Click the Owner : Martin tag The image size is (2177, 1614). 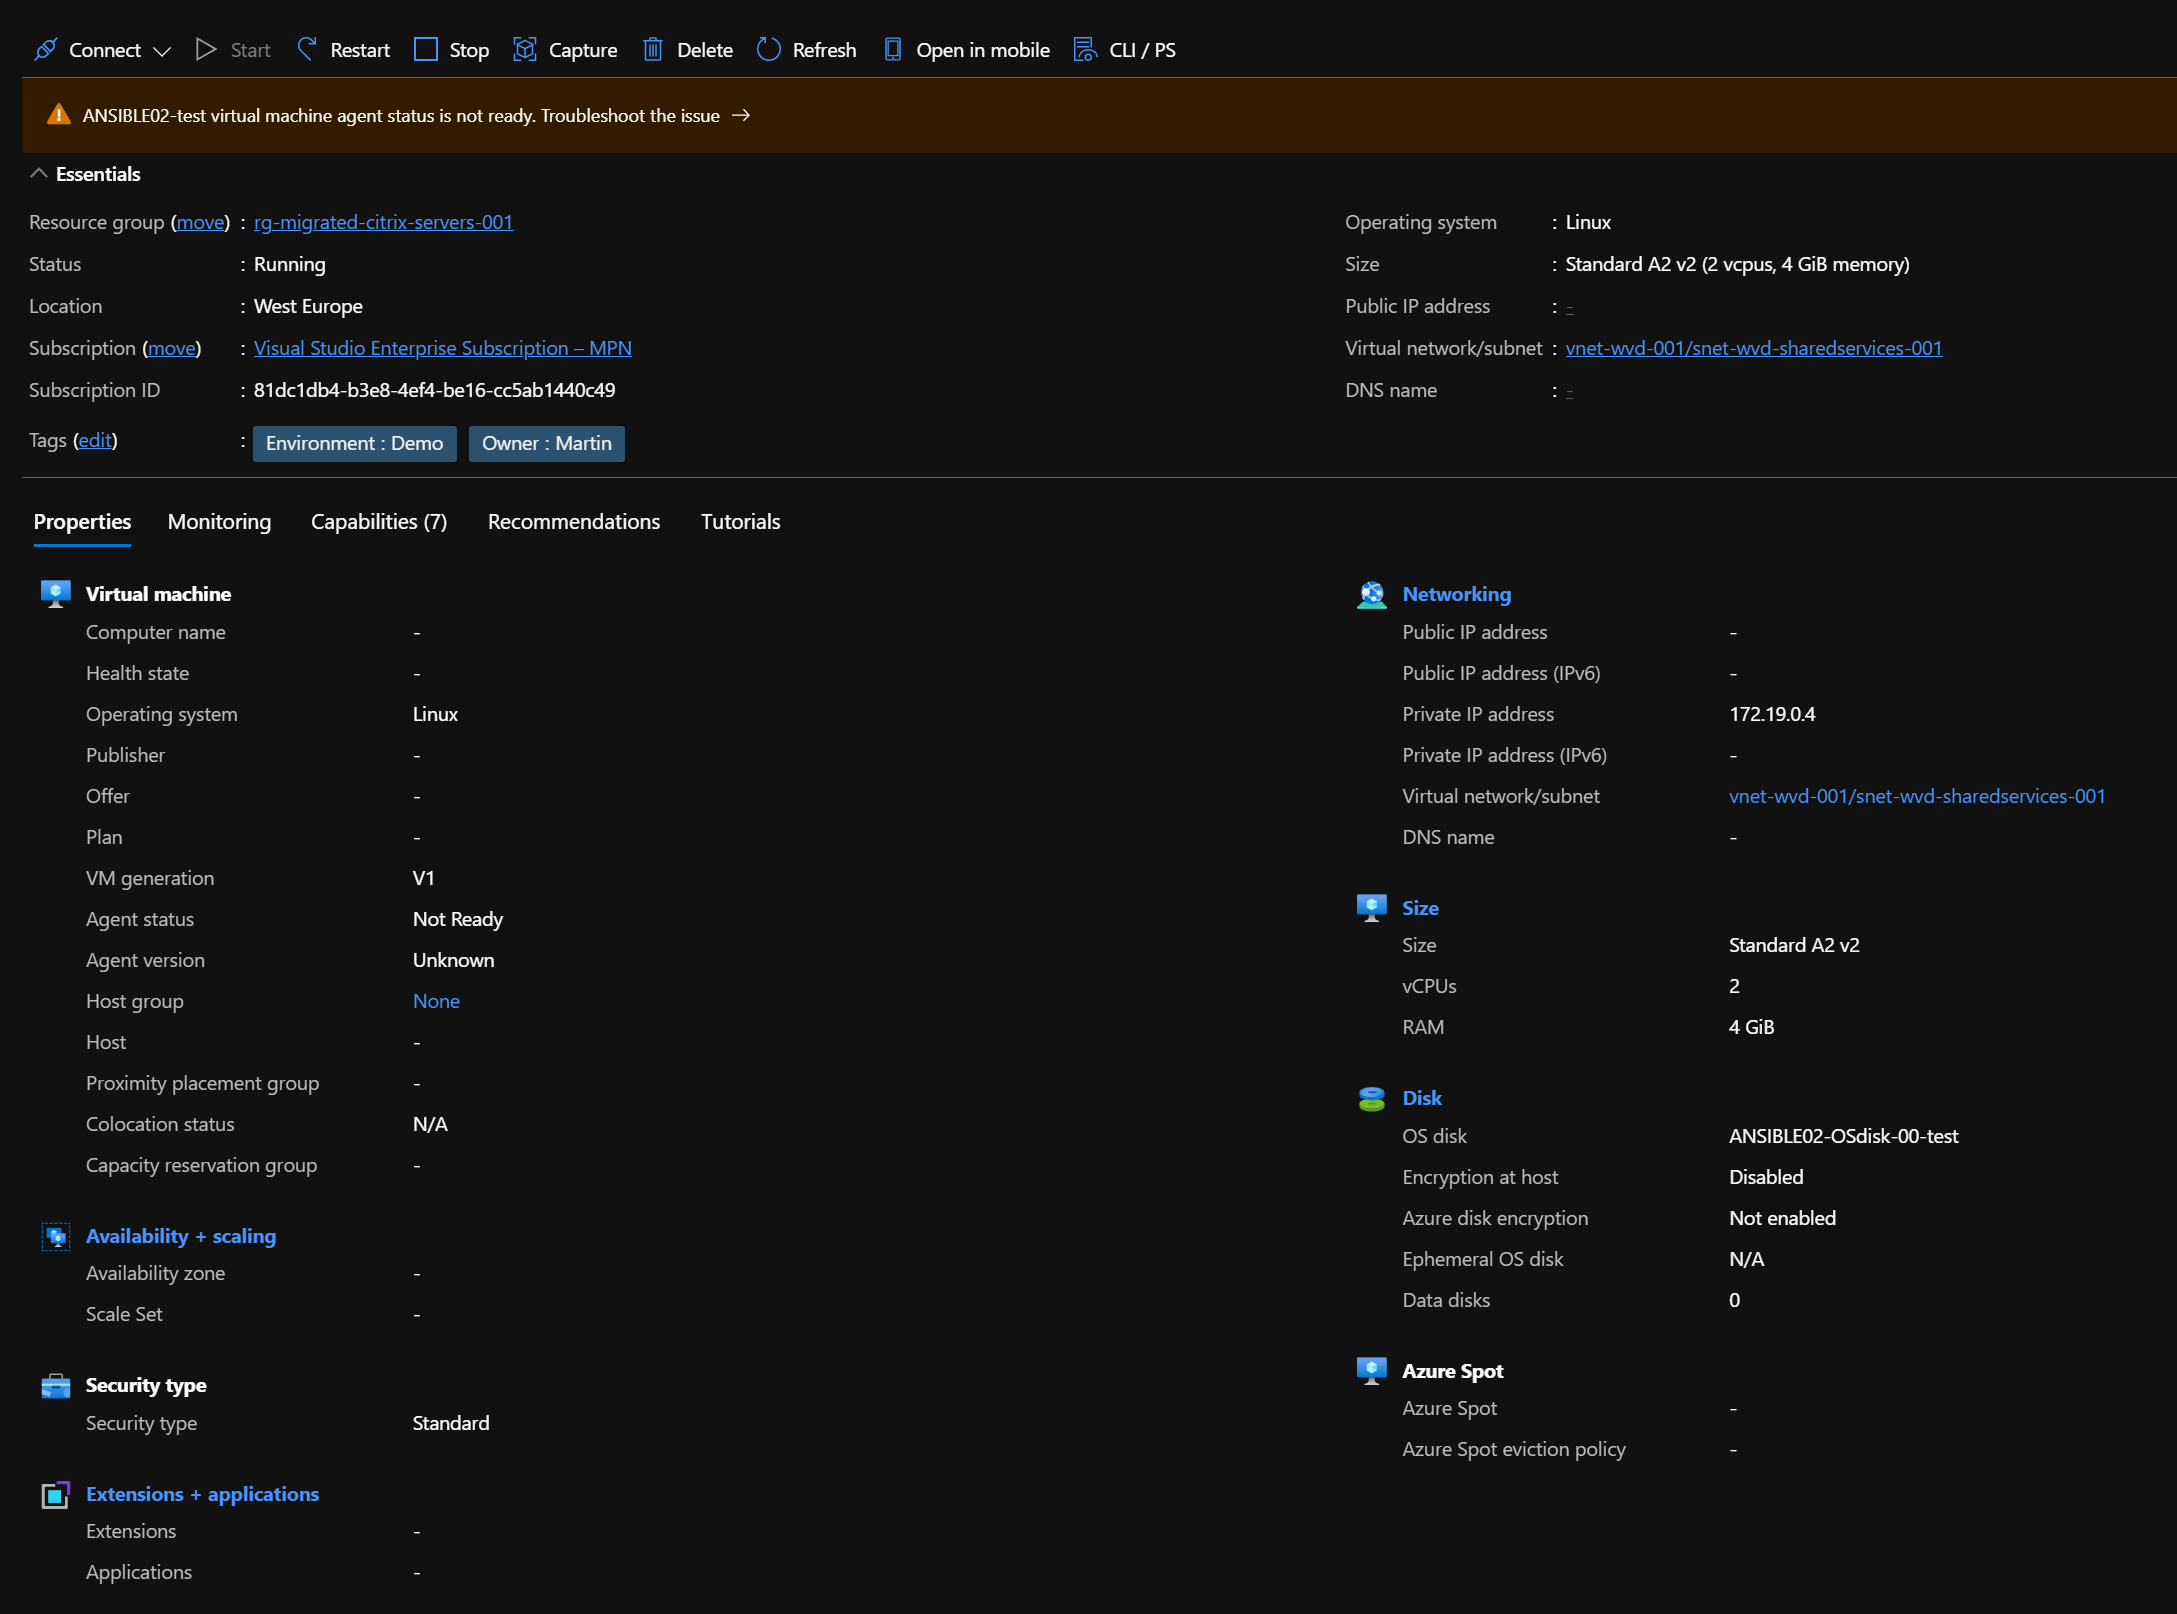[x=547, y=443]
